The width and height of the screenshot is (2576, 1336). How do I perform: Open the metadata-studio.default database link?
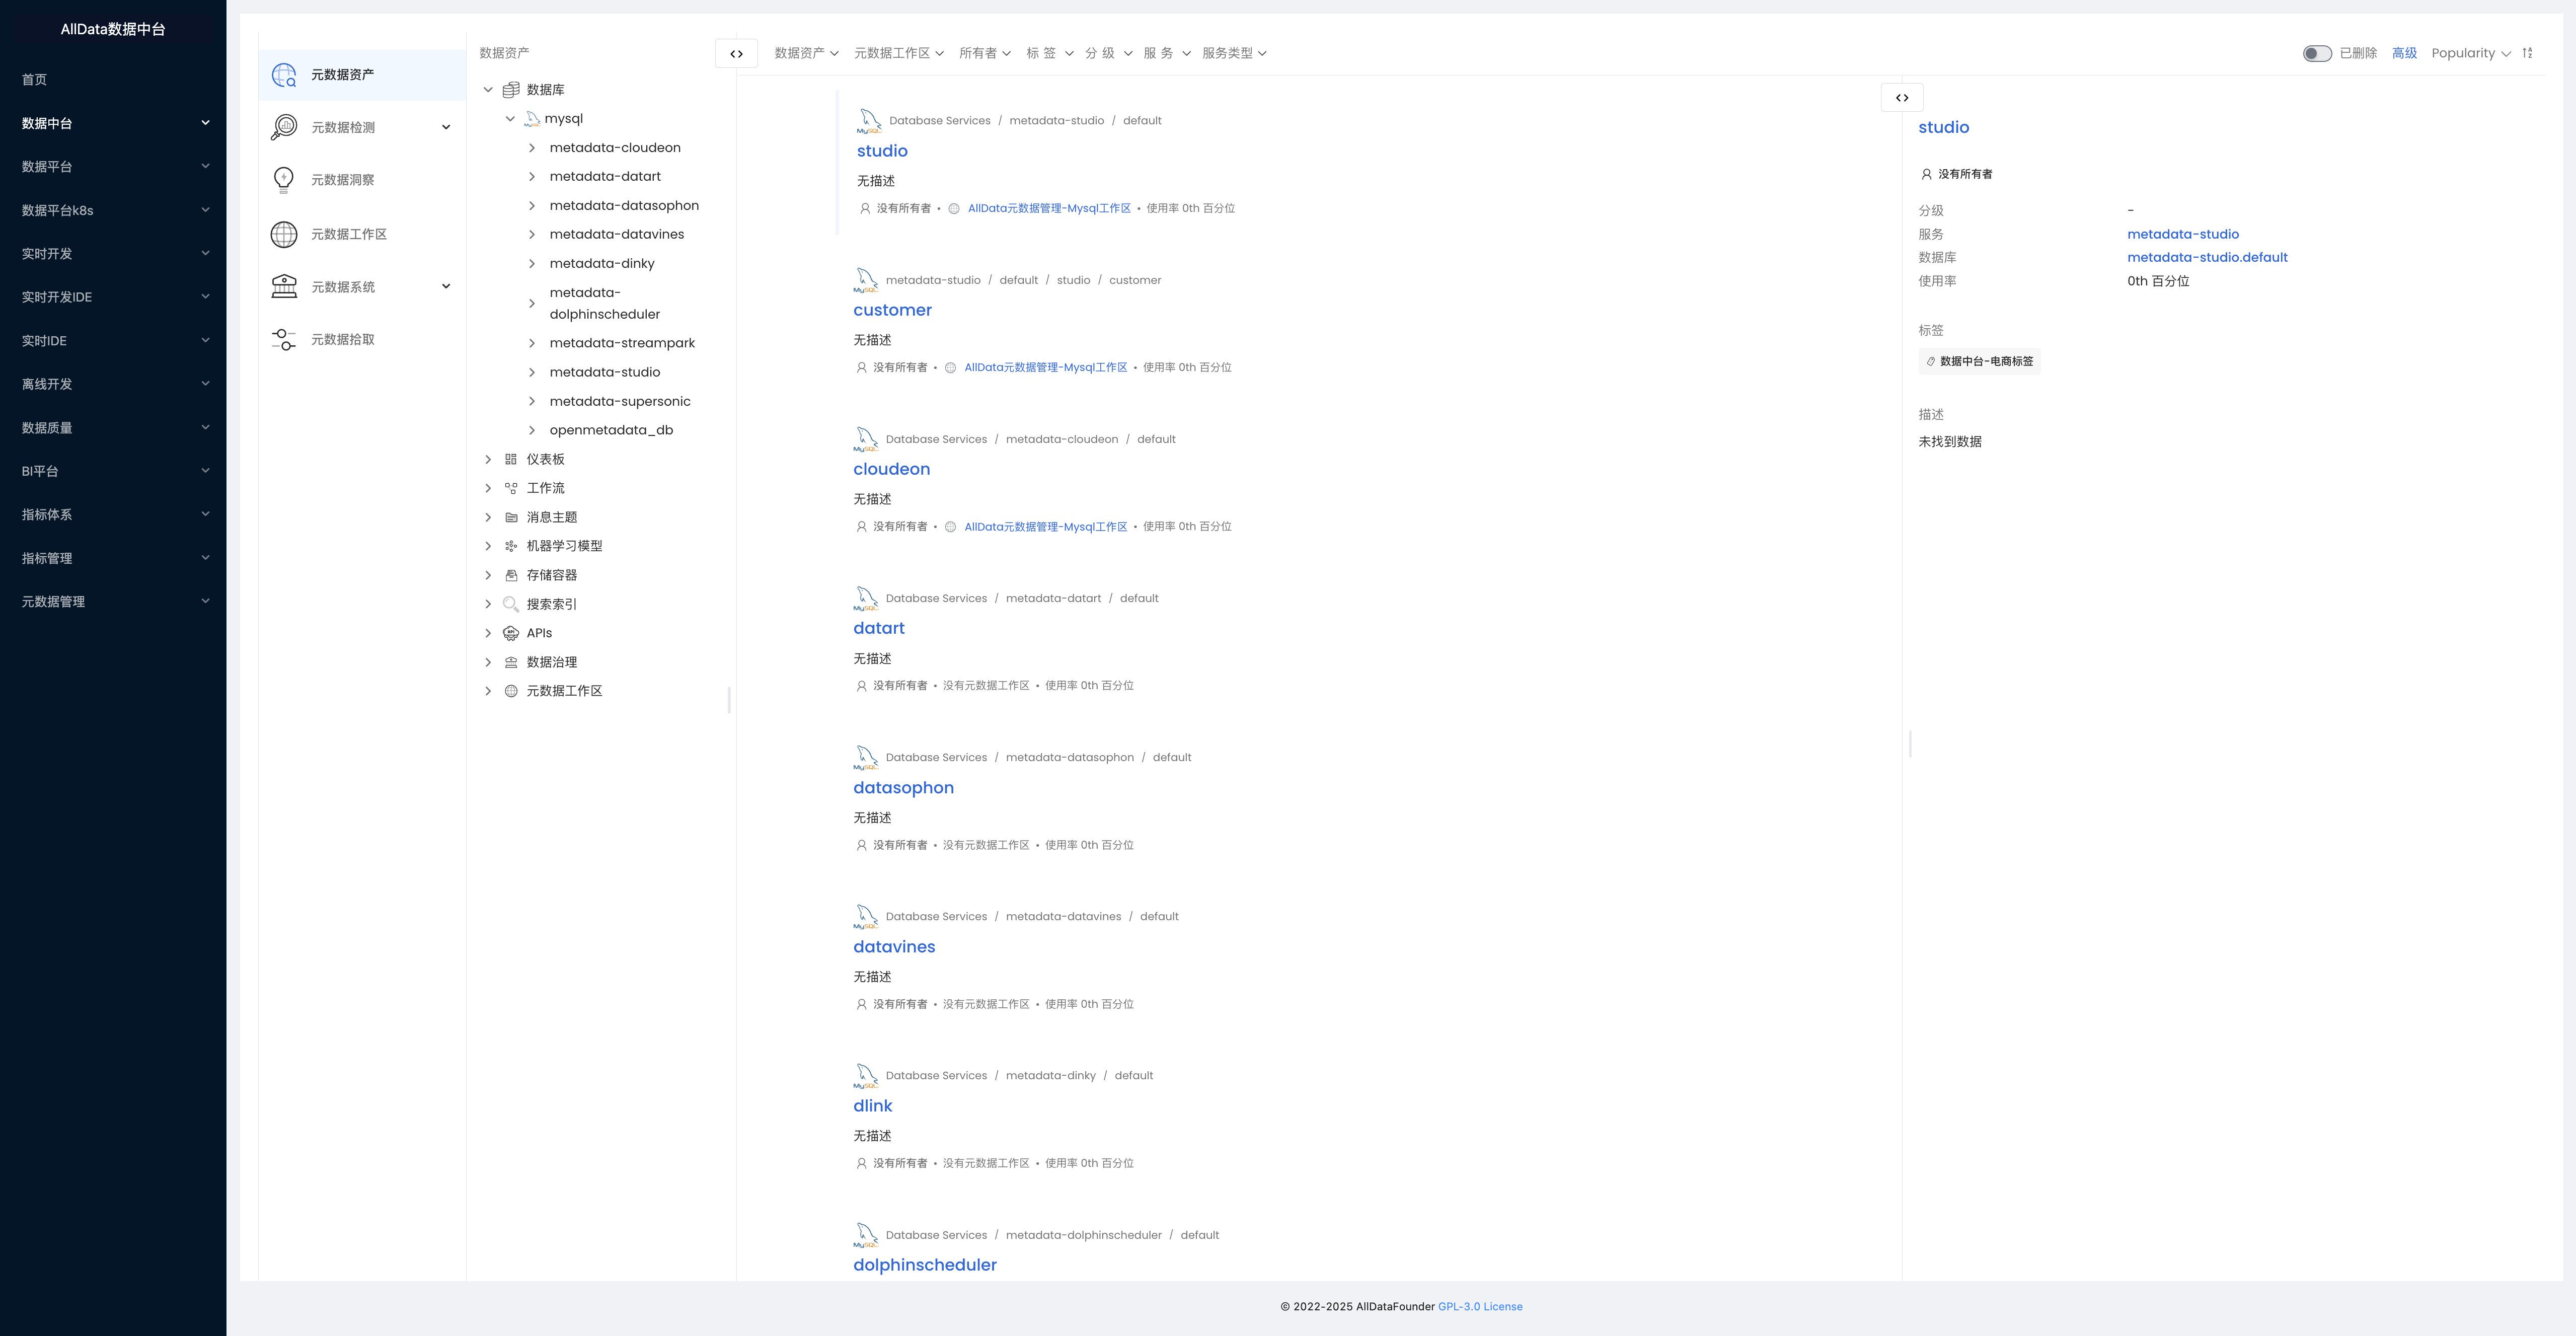(x=2207, y=258)
